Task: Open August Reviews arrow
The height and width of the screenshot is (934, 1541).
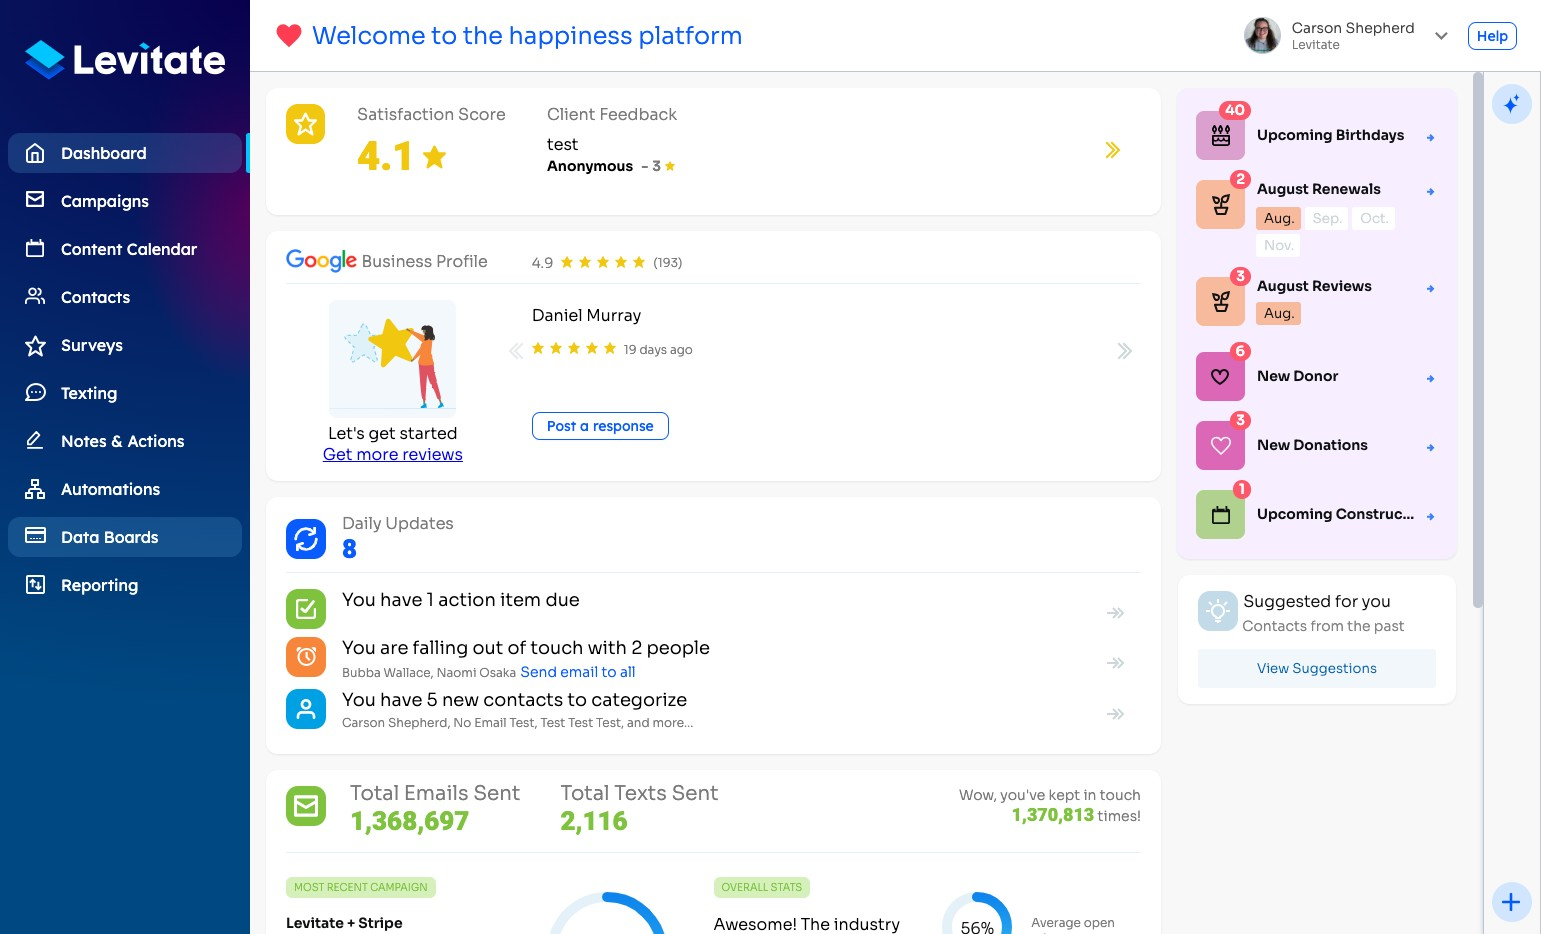Action: pyautogui.click(x=1431, y=288)
